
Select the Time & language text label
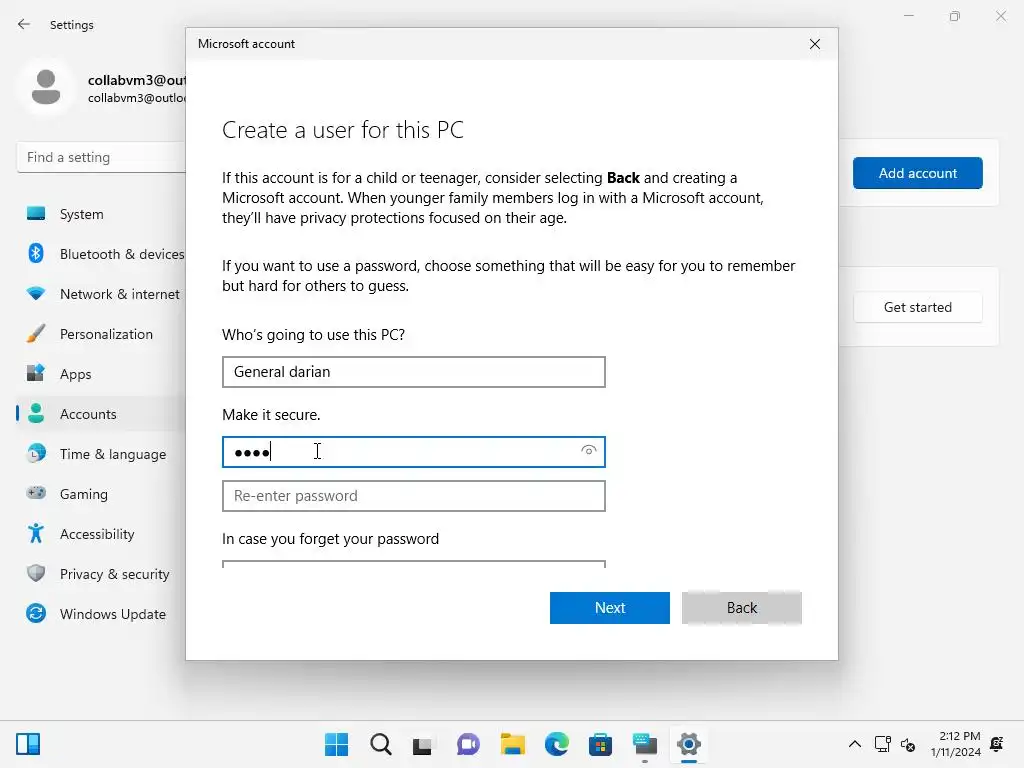coord(113,454)
